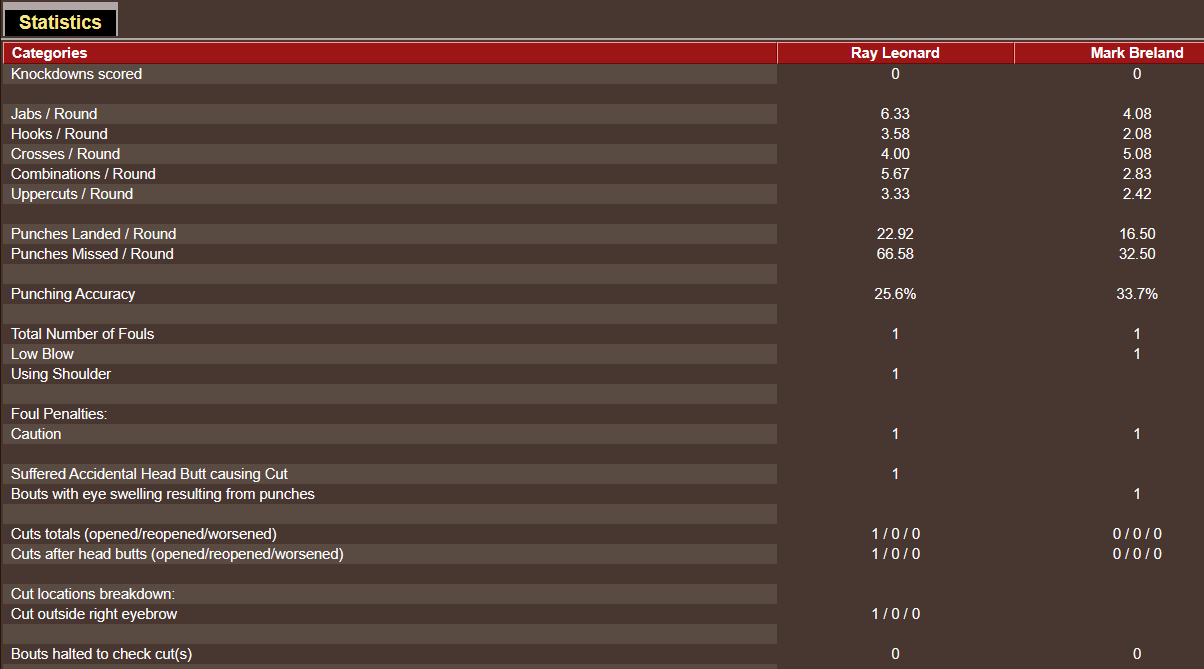Viewport: 1204px width, 669px height.
Task: Select Mark Breland's jabs value 4.08
Action: pyautogui.click(x=1137, y=114)
